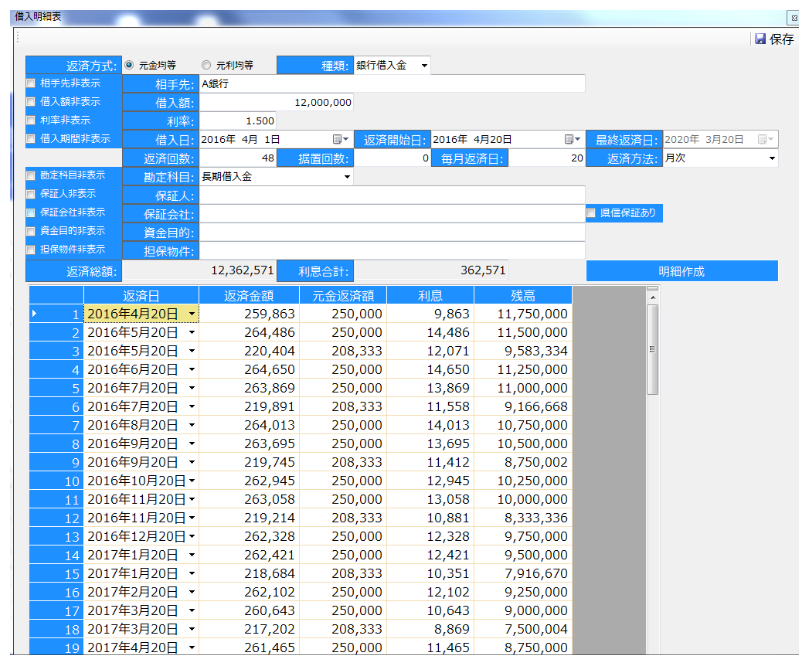Screen dimensions: 800x655
Task: Click the 残高 column header
Action: pos(522,295)
